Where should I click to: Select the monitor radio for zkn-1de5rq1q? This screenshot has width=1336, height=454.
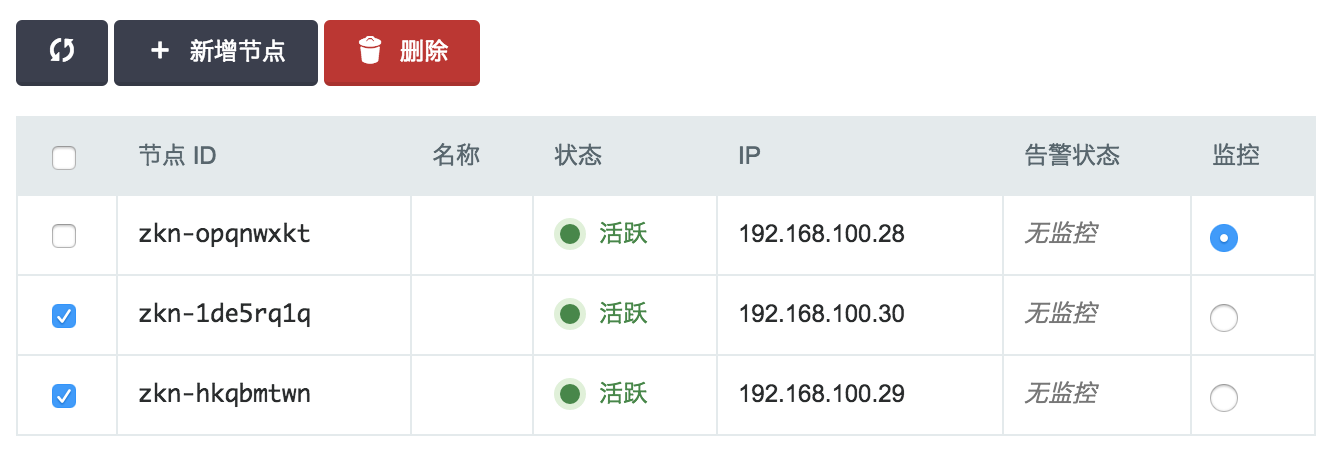[x=1224, y=318]
